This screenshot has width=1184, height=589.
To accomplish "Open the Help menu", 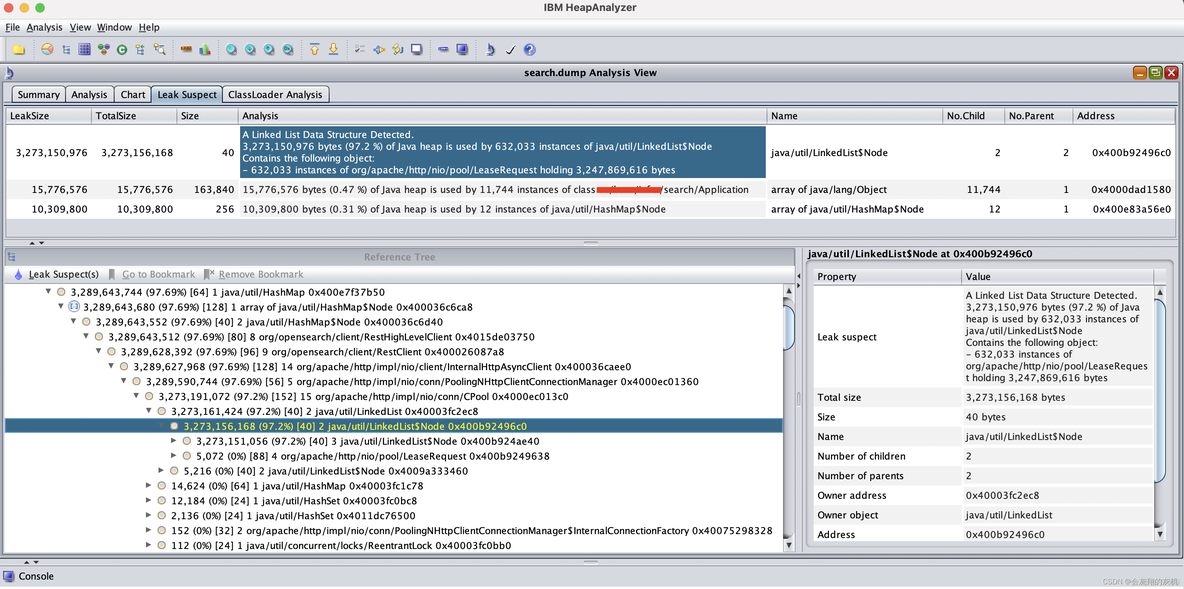I will tap(149, 27).
